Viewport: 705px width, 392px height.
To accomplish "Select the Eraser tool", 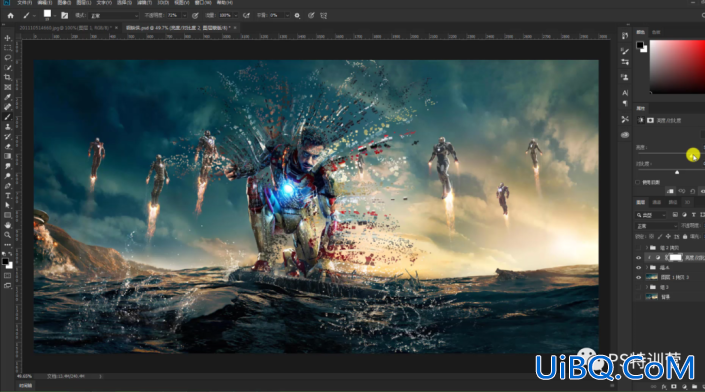I will pyautogui.click(x=8, y=147).
